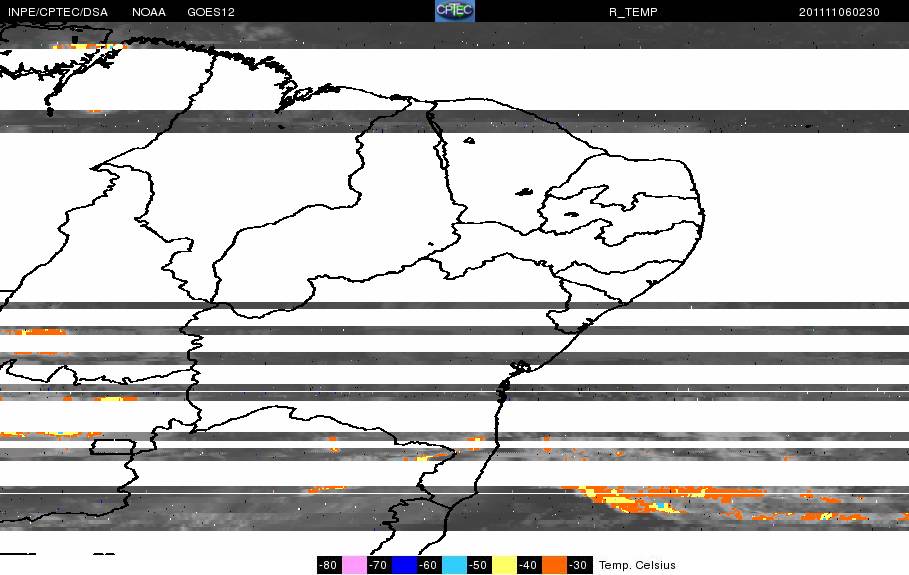Image resolution: width=909 pixels, height=575 pixels.
Task: Click the -70 legend label
Action: click(x=379, y=565)
